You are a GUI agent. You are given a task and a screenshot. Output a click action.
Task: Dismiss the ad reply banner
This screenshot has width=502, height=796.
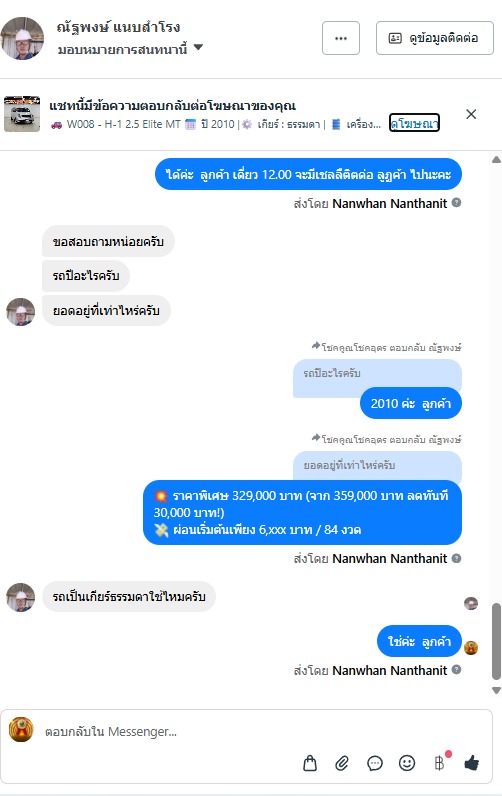[x=471, y=114]
